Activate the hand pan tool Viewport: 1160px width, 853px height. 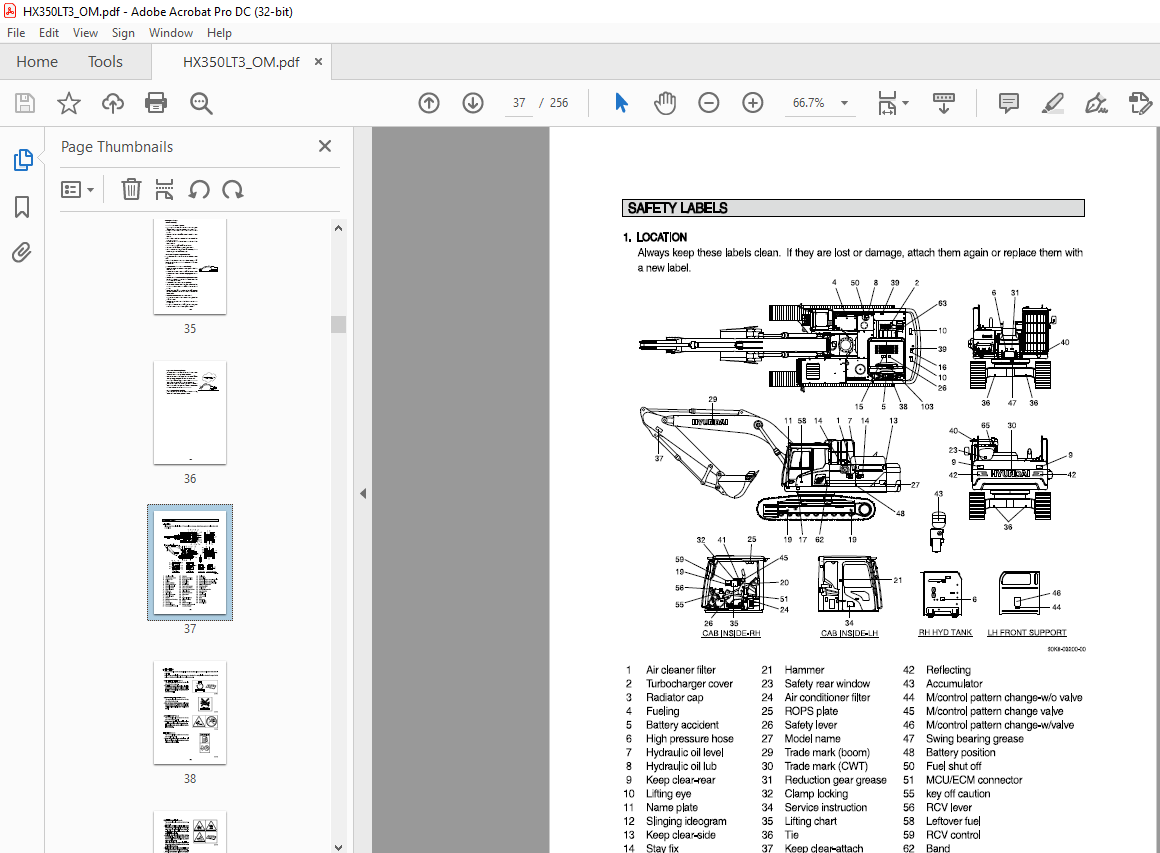click(665, 103)
